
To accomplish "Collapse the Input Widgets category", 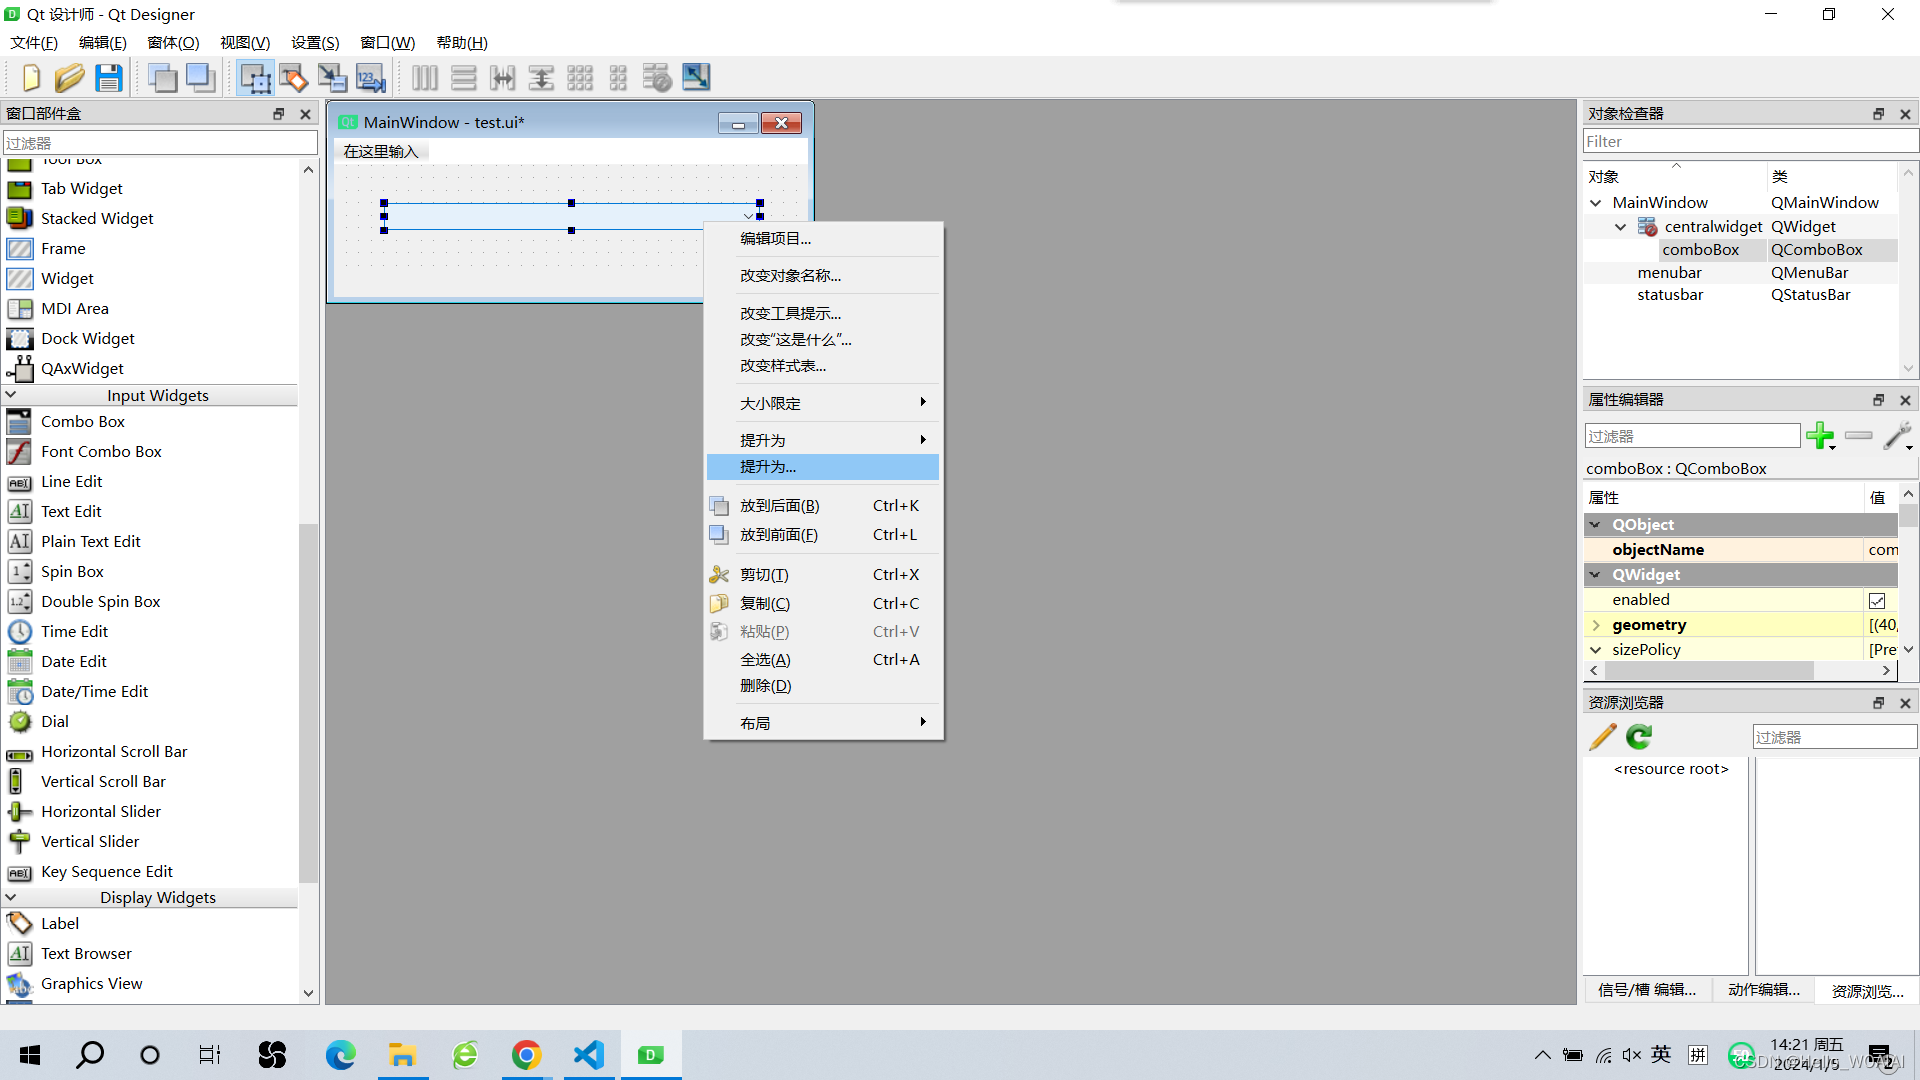I will click(10, 394).
